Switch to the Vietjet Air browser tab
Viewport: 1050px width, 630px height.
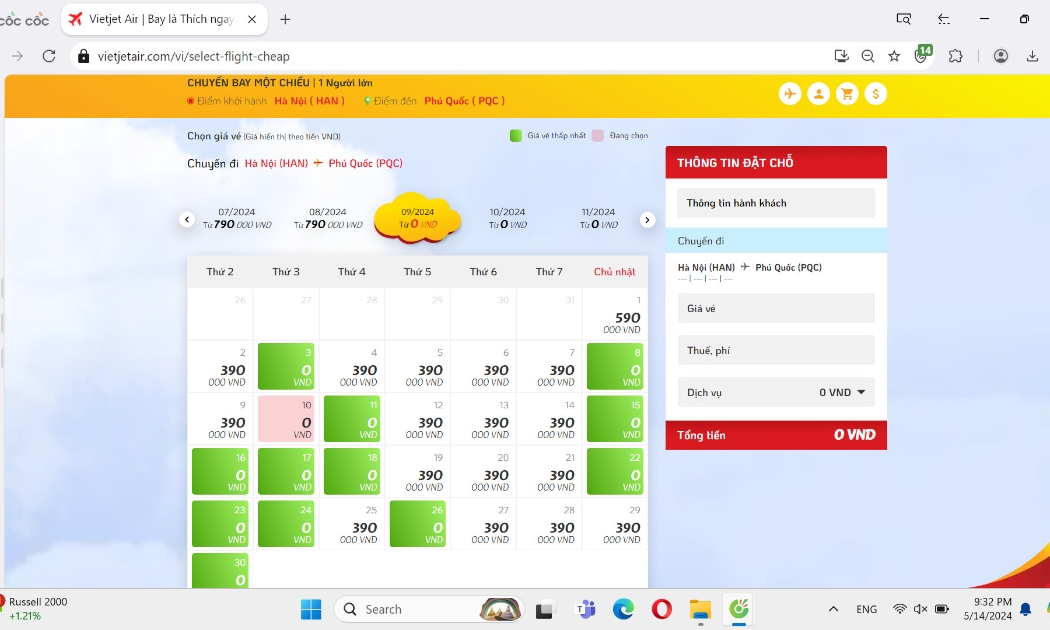164,19
